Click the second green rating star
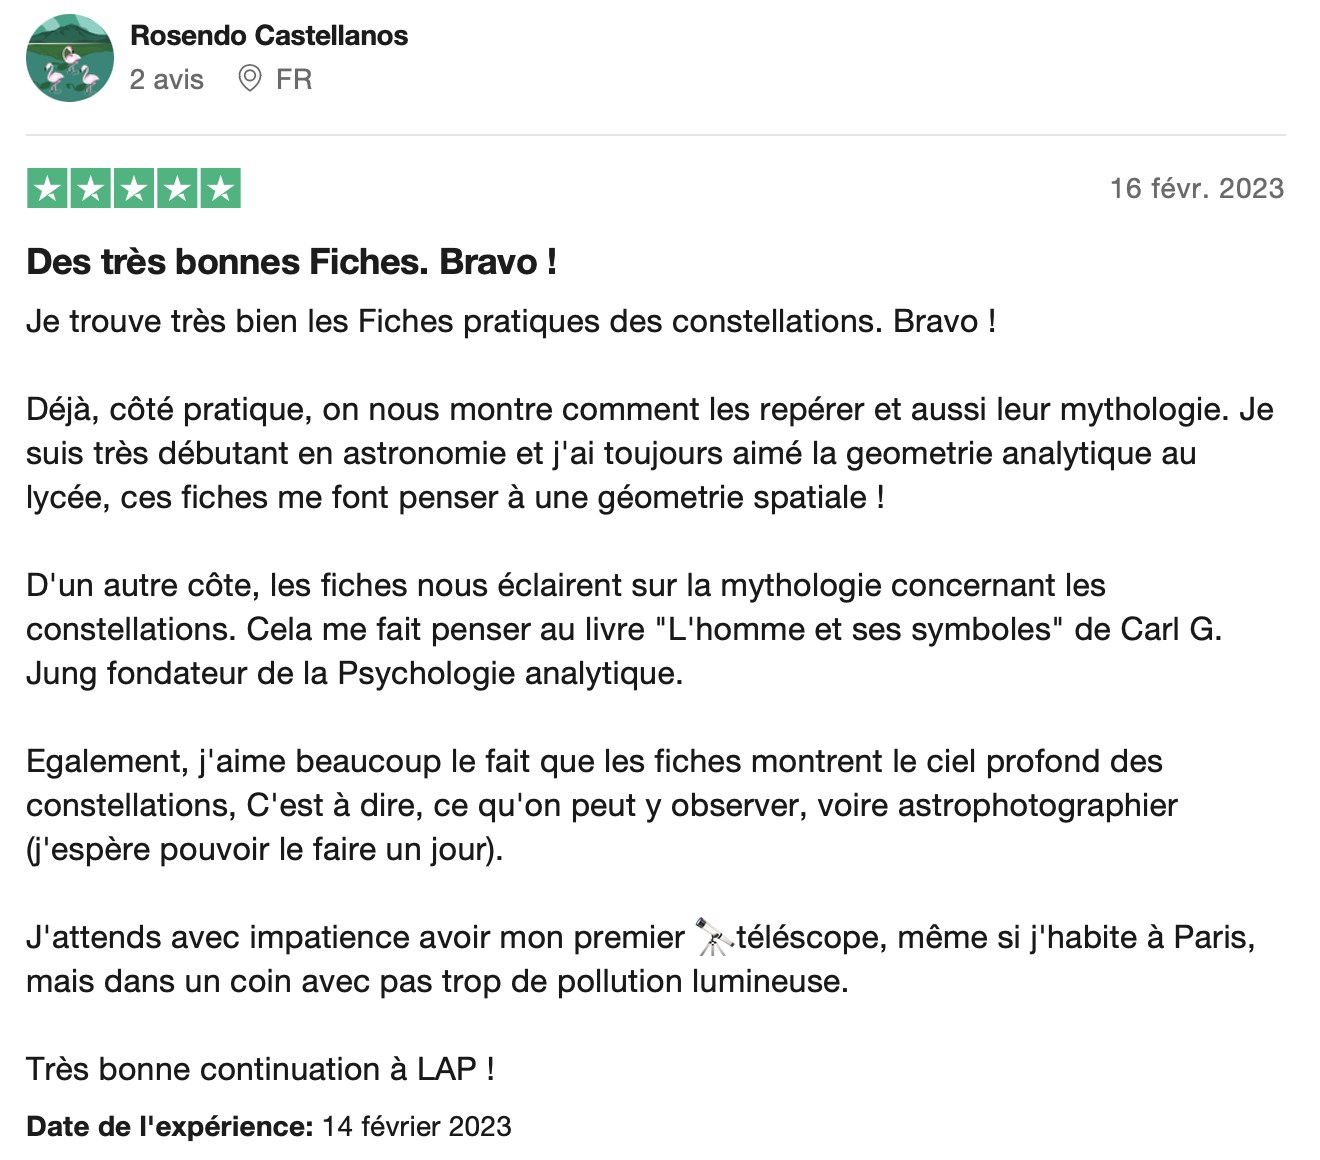 [x=90, y=189]
